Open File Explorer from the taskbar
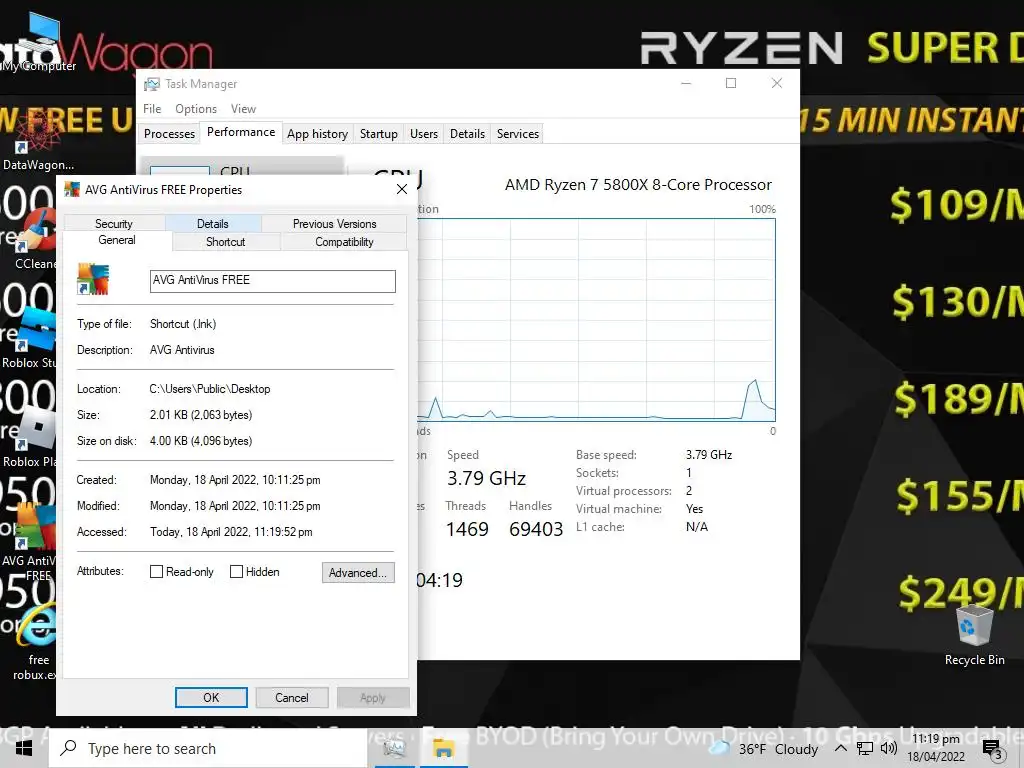The height and width of the screenshot is (768, 1024). tap(443, 748)
